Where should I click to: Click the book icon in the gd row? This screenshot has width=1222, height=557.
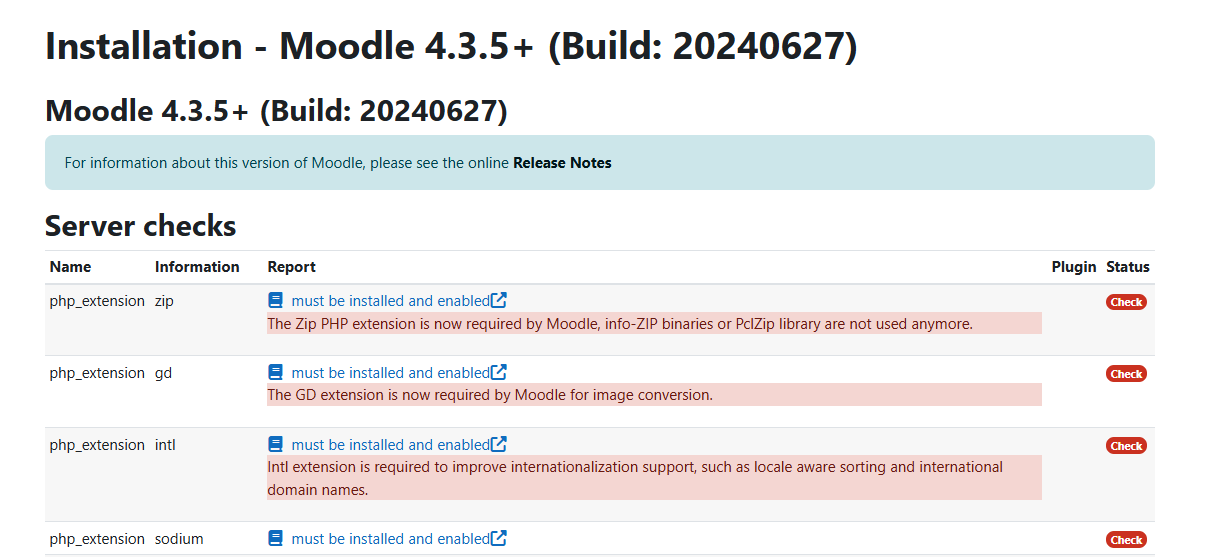(276, 372)
